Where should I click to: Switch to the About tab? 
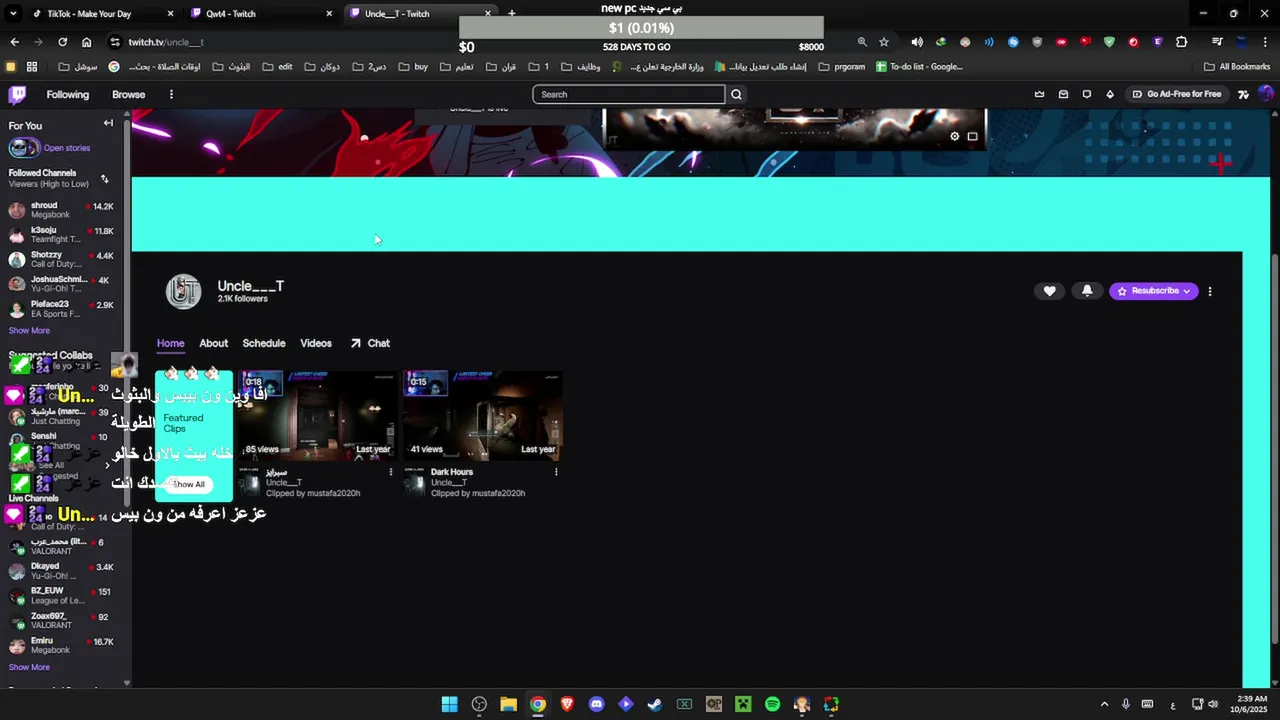click(213, 343)
